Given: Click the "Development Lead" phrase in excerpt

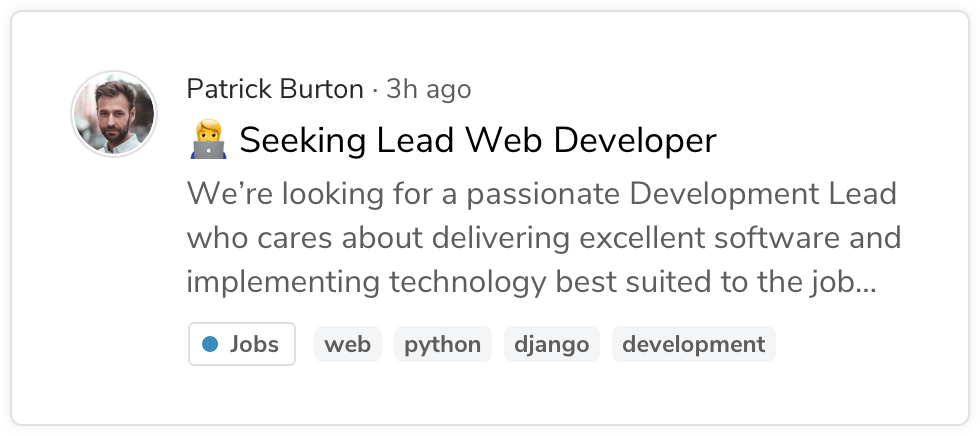Looking at the screenshot, I should pos(762,194).
